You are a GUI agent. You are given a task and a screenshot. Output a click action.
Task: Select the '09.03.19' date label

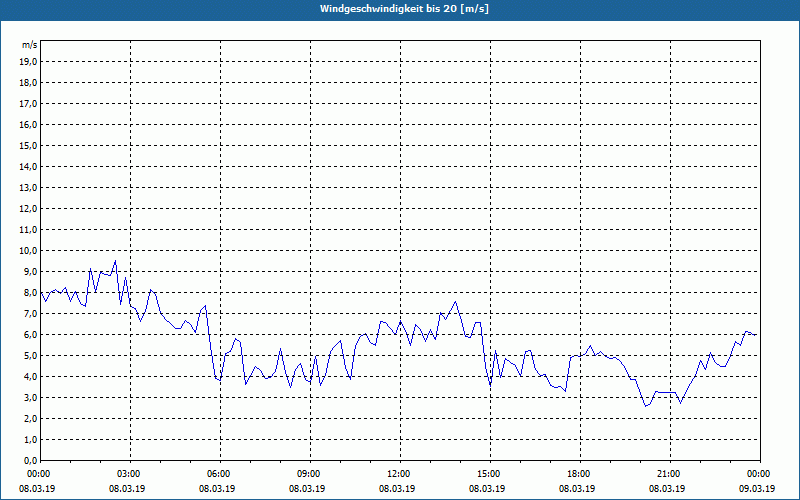757,488
